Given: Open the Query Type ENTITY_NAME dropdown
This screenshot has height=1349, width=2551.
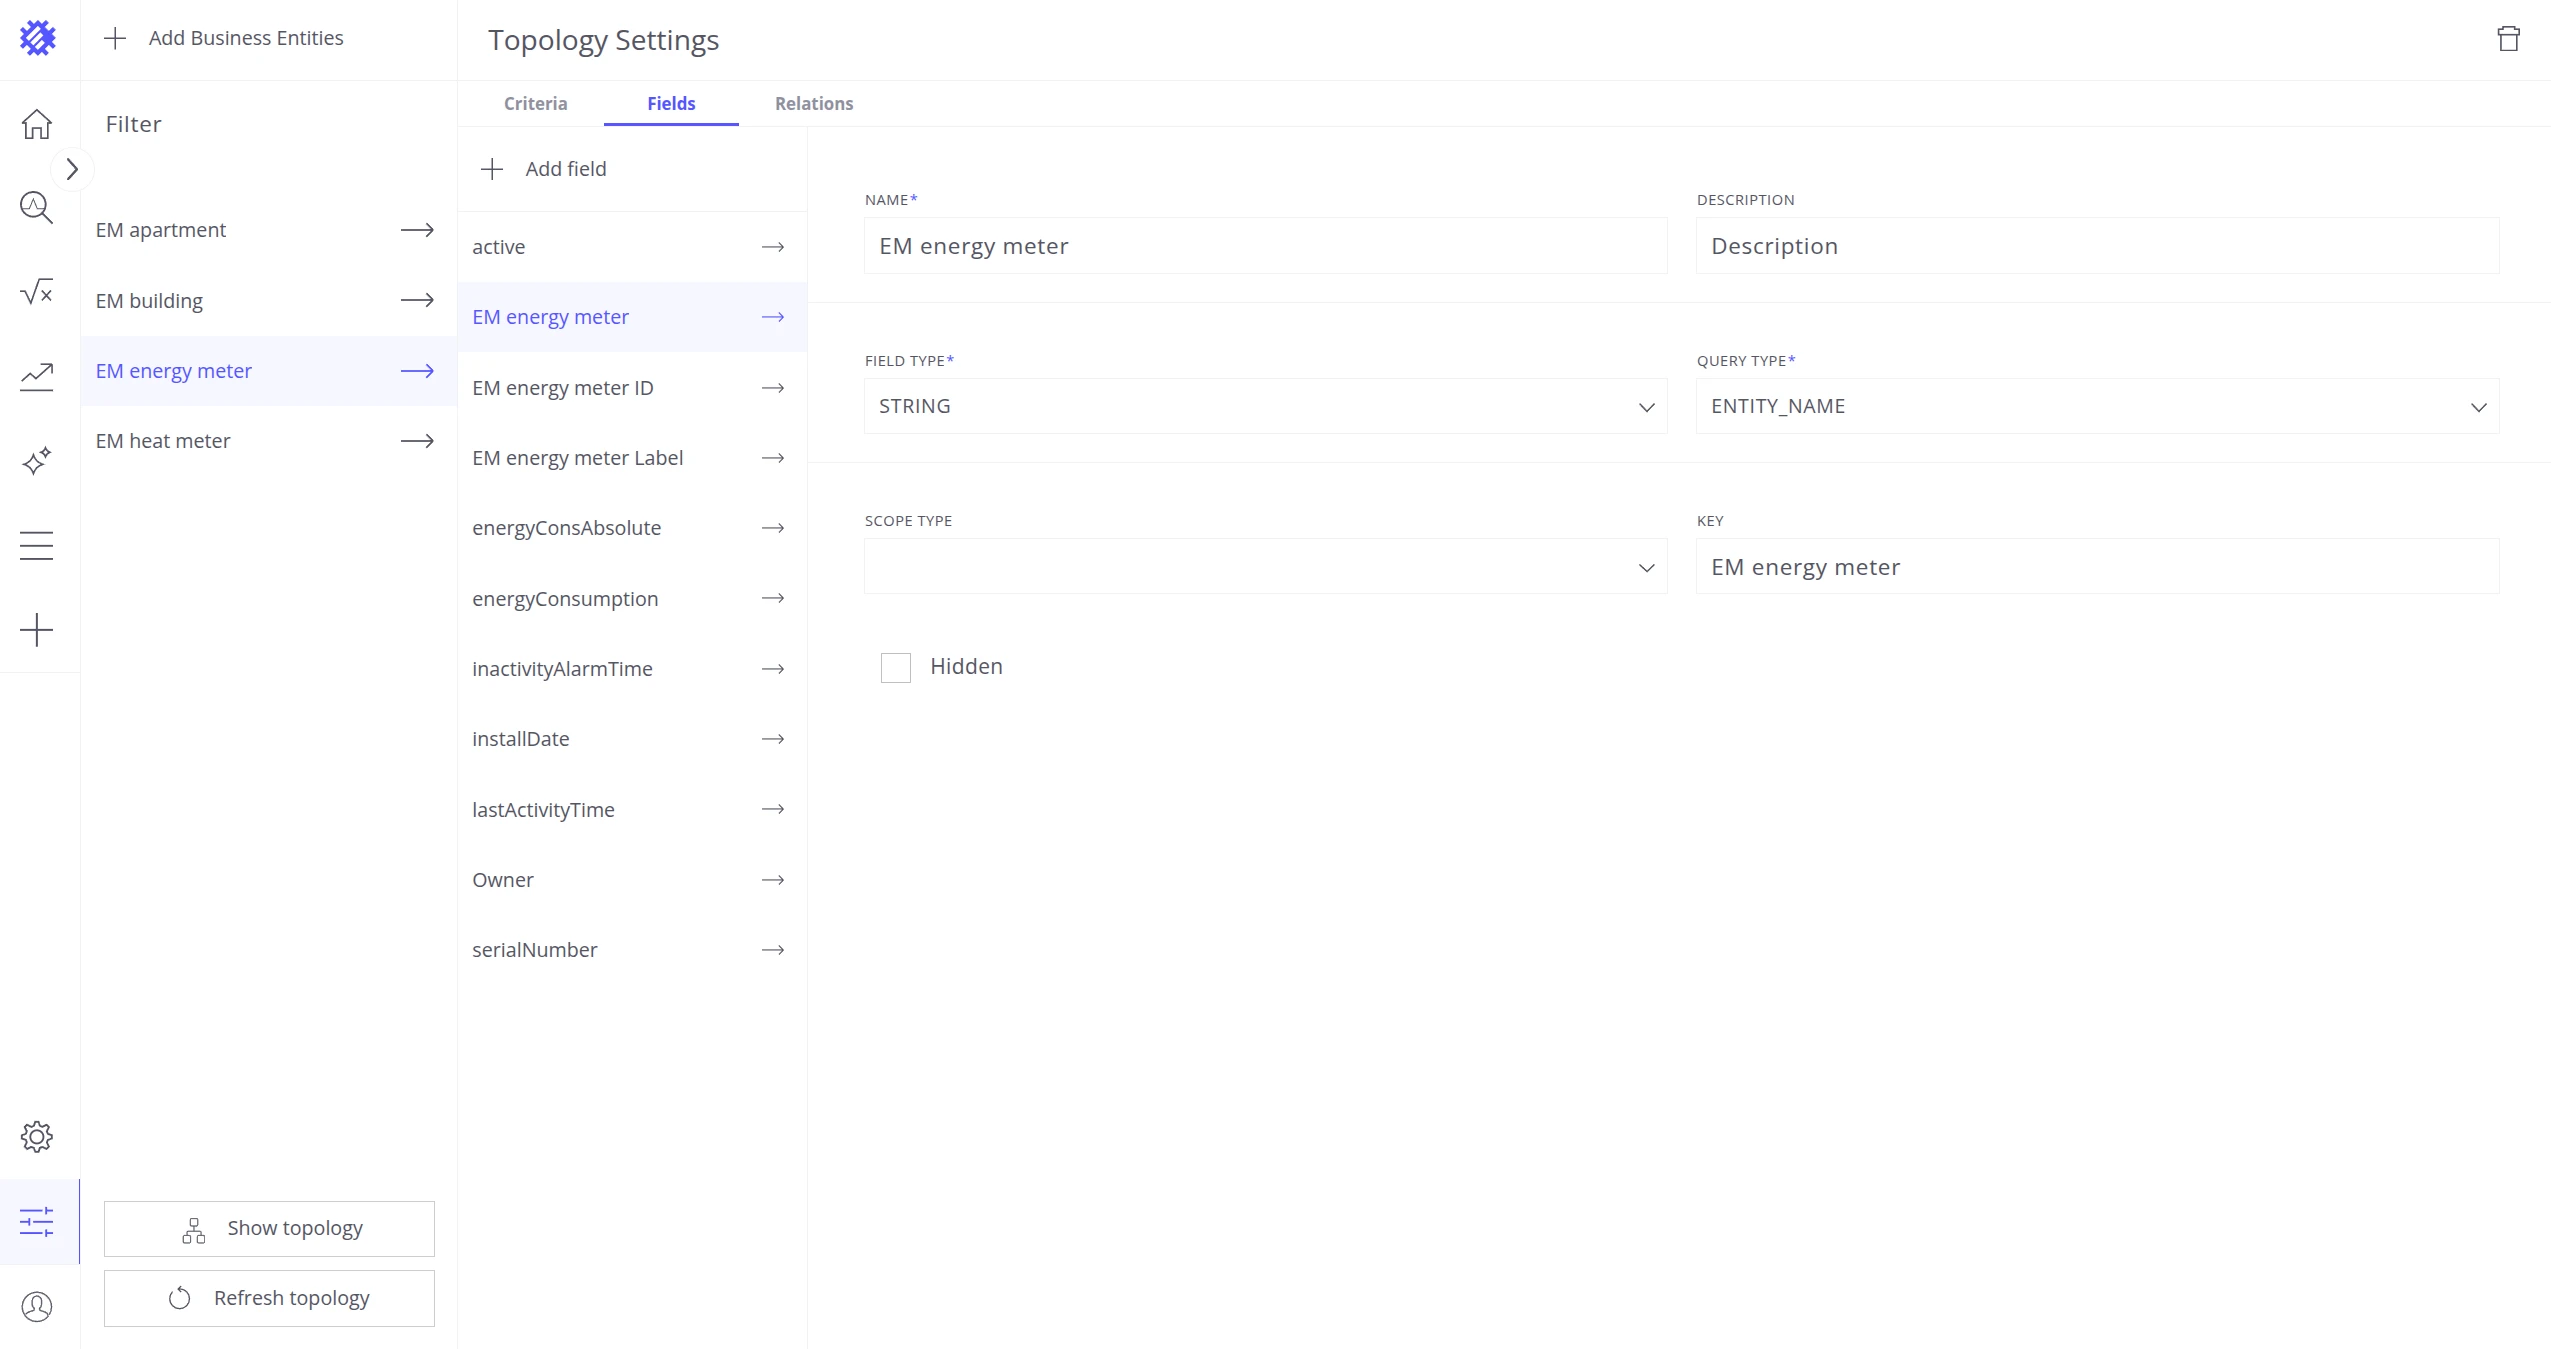Looking at the screenshot, I should pos(2097,406).
